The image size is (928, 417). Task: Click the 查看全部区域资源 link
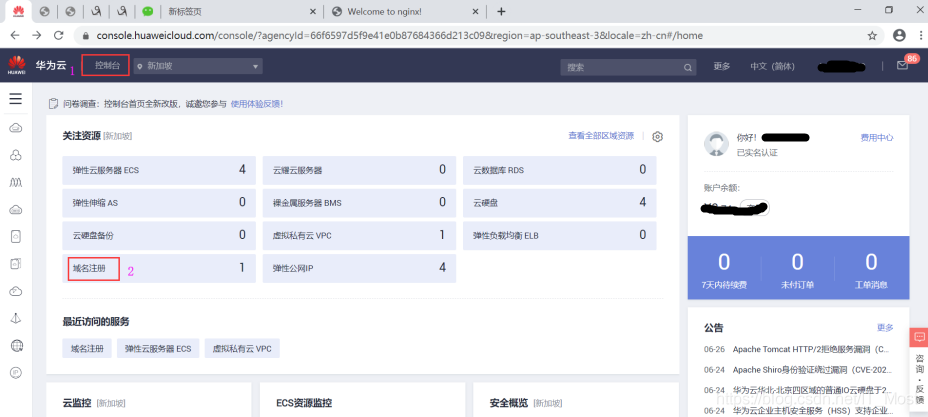(x=601, y=136)
